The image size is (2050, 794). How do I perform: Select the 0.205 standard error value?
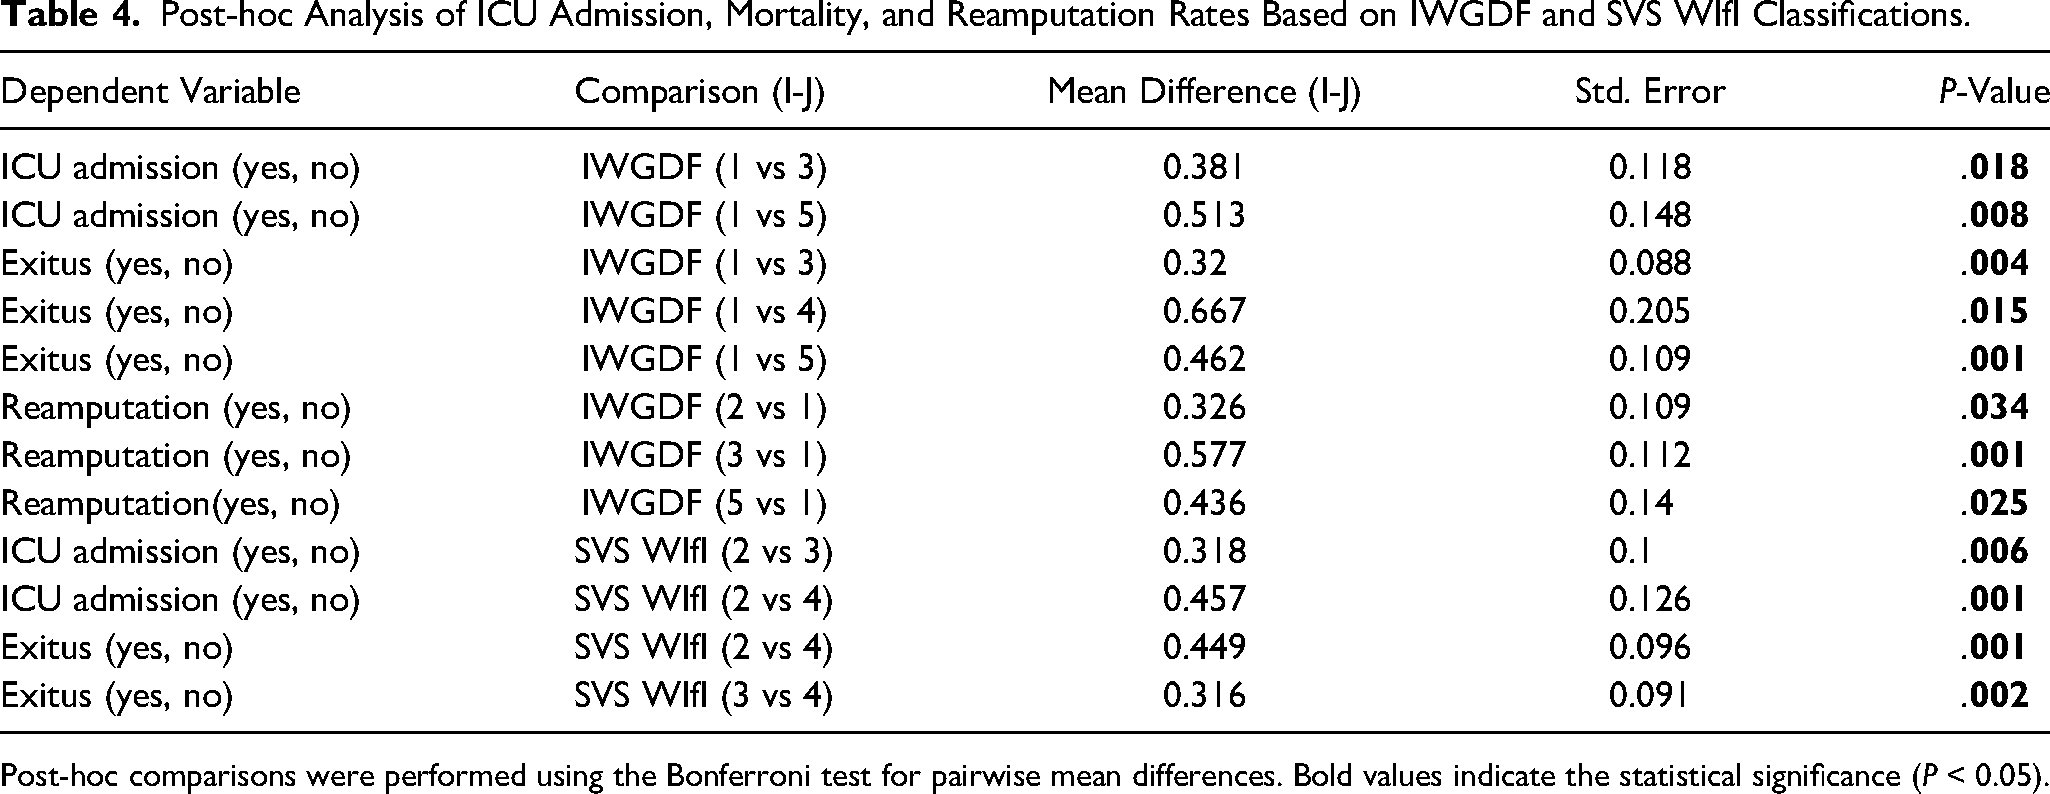click(1650, 311)
